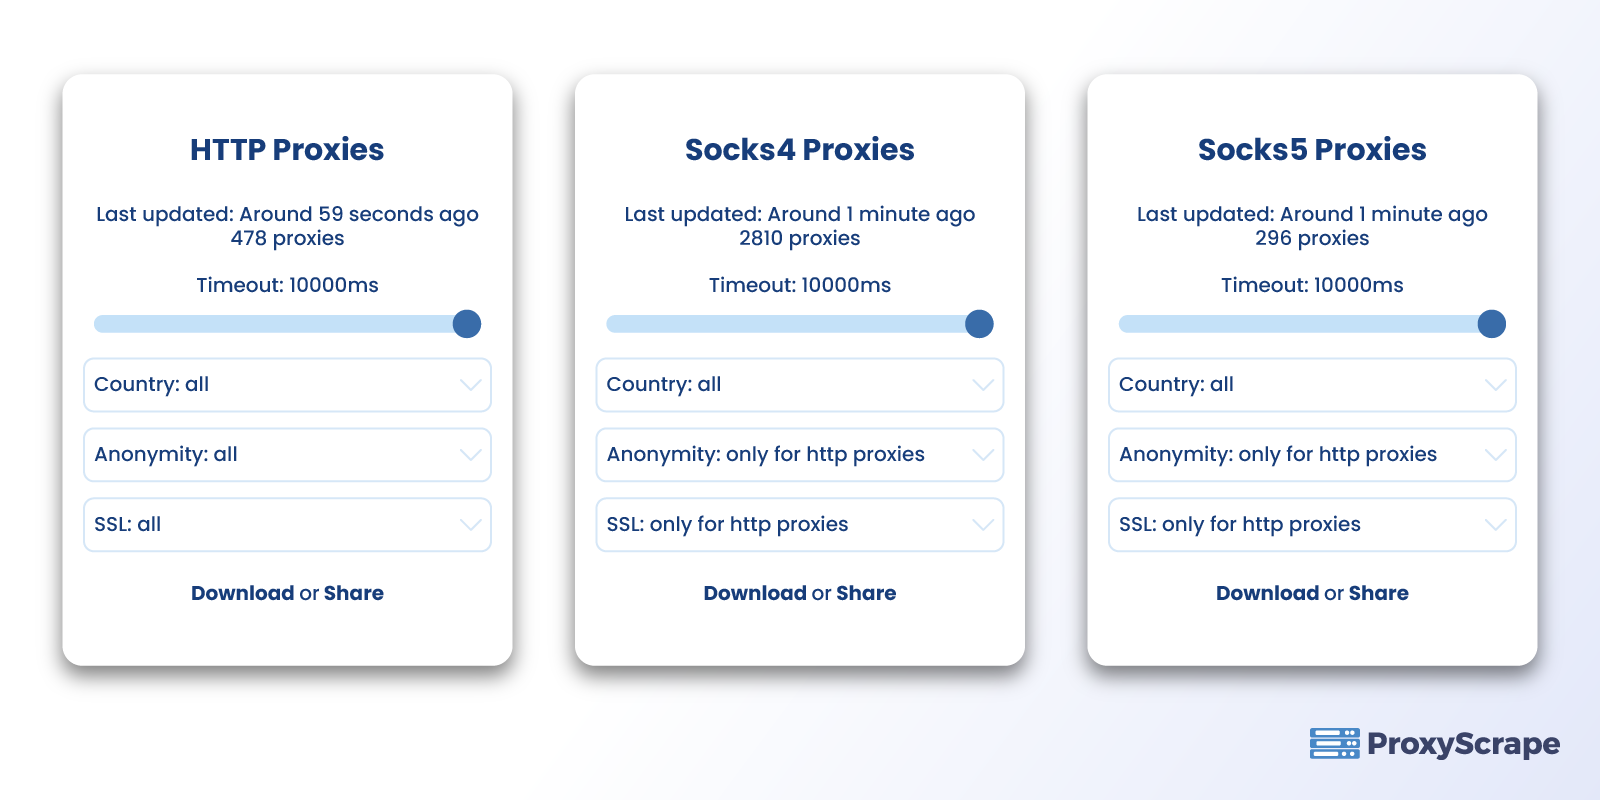Image resolution: width=1600 pixels, height=800 pixels.
Task: Click the SSL chevron on Socks5 card
Action: click(x=1496, y=525)
